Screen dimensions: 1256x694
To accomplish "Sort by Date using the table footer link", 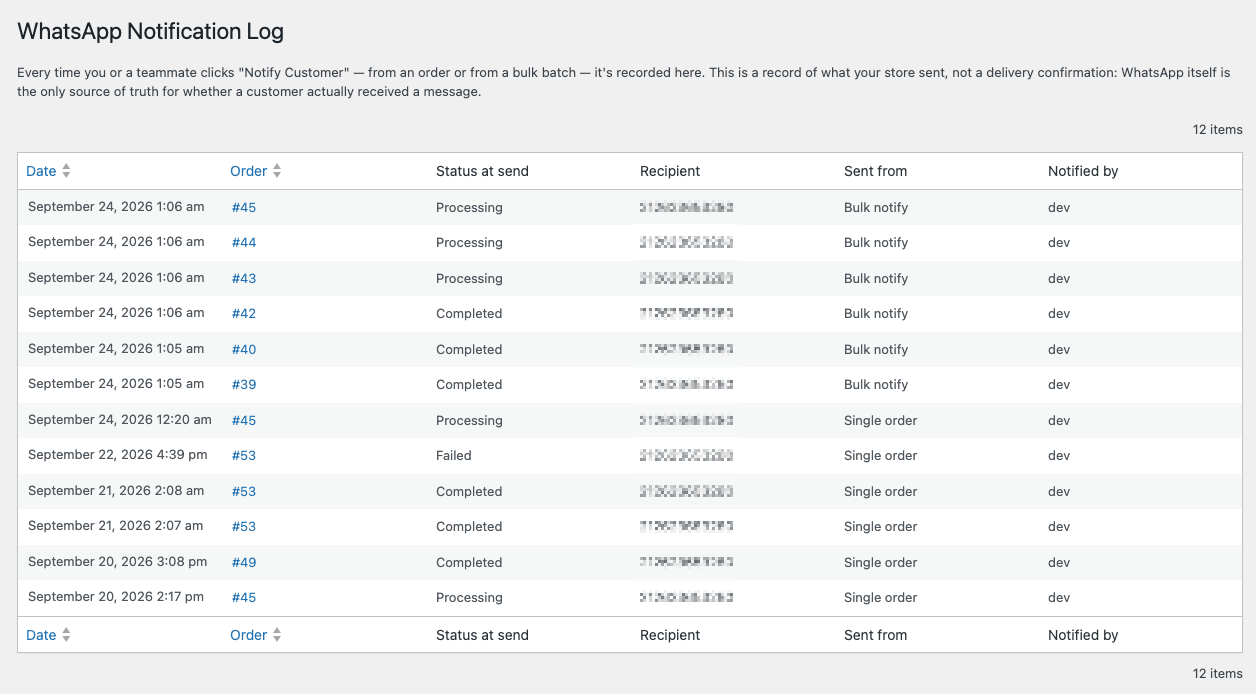I will [x=41, y=635].
